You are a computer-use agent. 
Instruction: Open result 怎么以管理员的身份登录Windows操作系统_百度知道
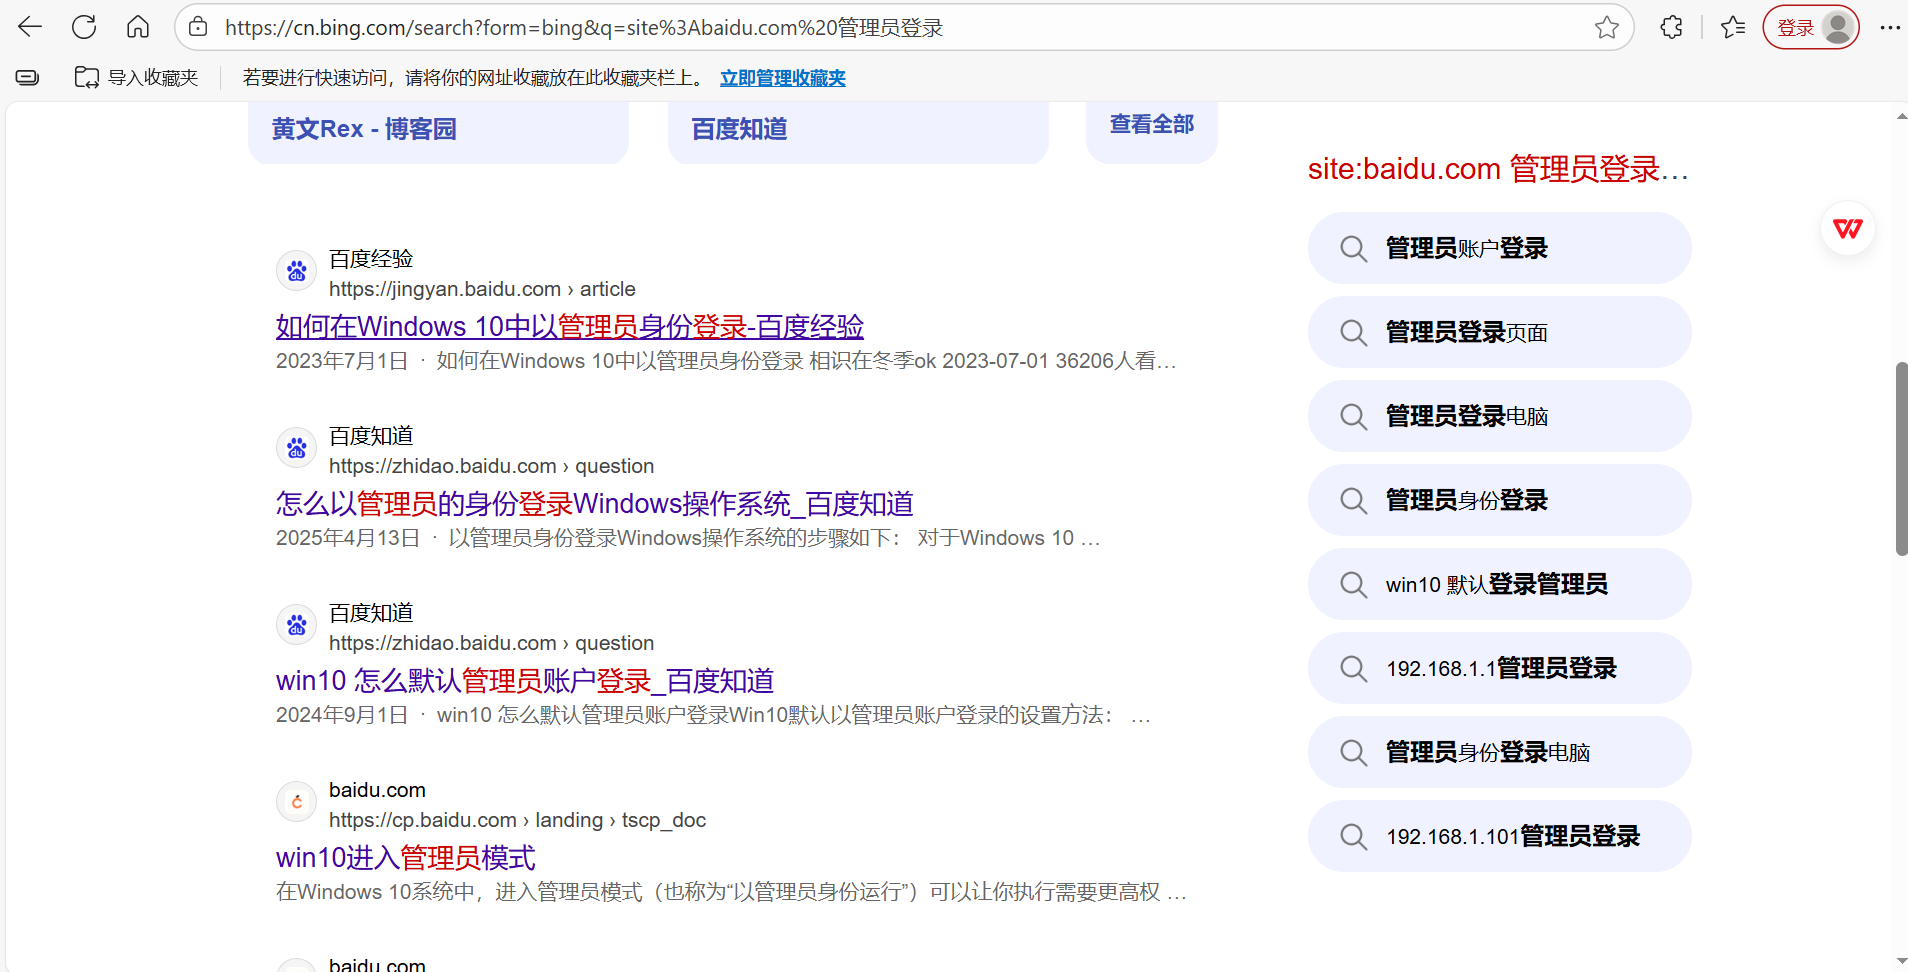coord(595,504)
